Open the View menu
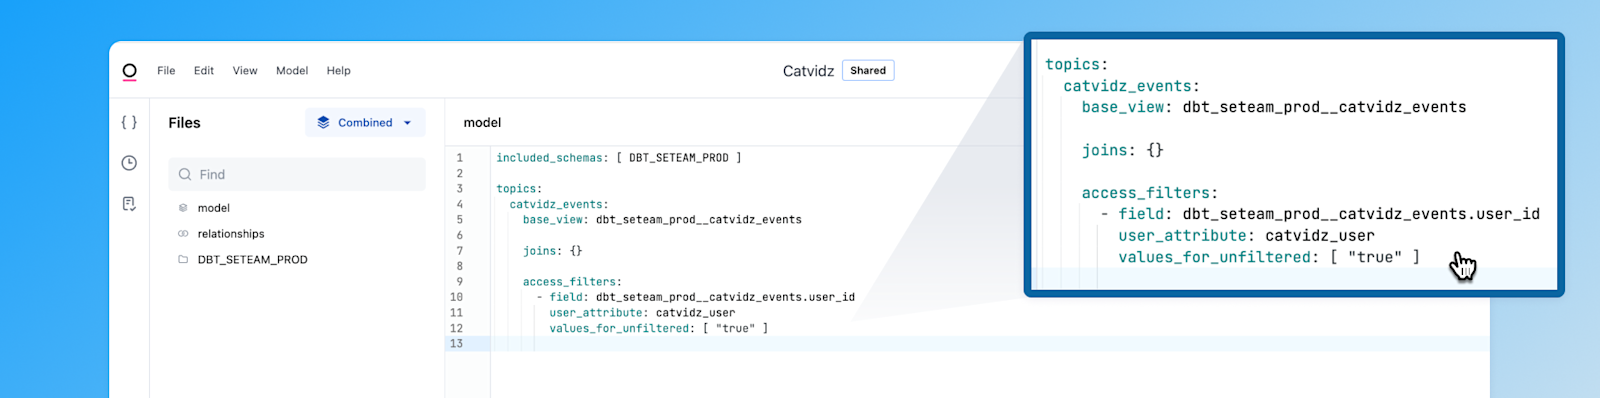The image size is (1600, 398). pos(245,71)
